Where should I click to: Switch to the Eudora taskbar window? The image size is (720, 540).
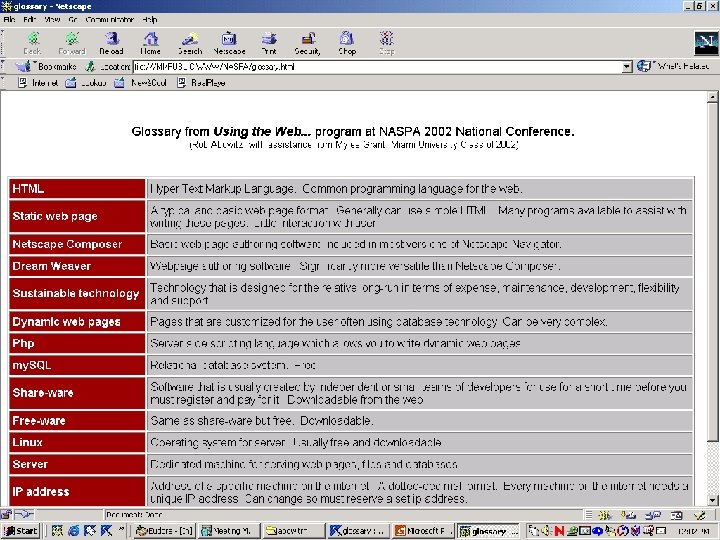(x=165, y=531)
